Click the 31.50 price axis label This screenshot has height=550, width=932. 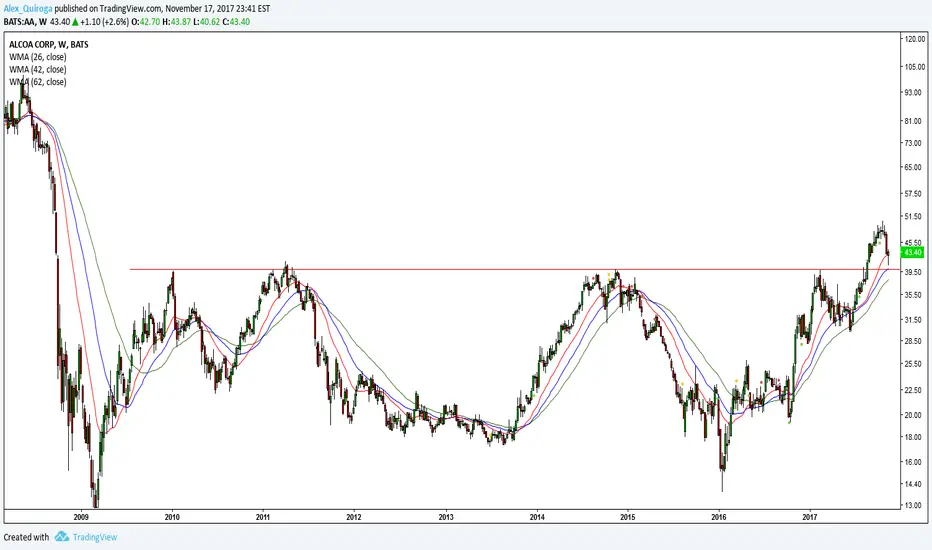912,320
